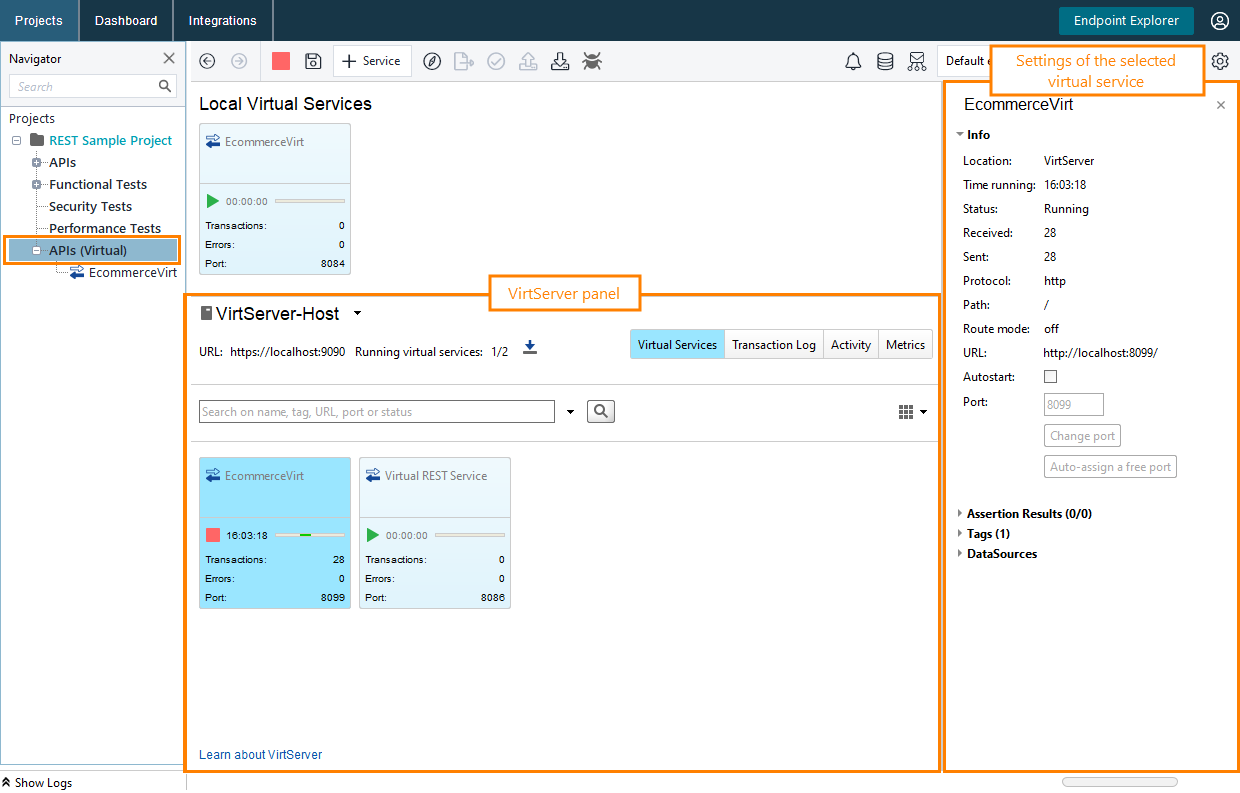The width and height of the screenshot is (1240, 793).
Task: Enable the Autostart checkbox
Action: click(1050, 377)
